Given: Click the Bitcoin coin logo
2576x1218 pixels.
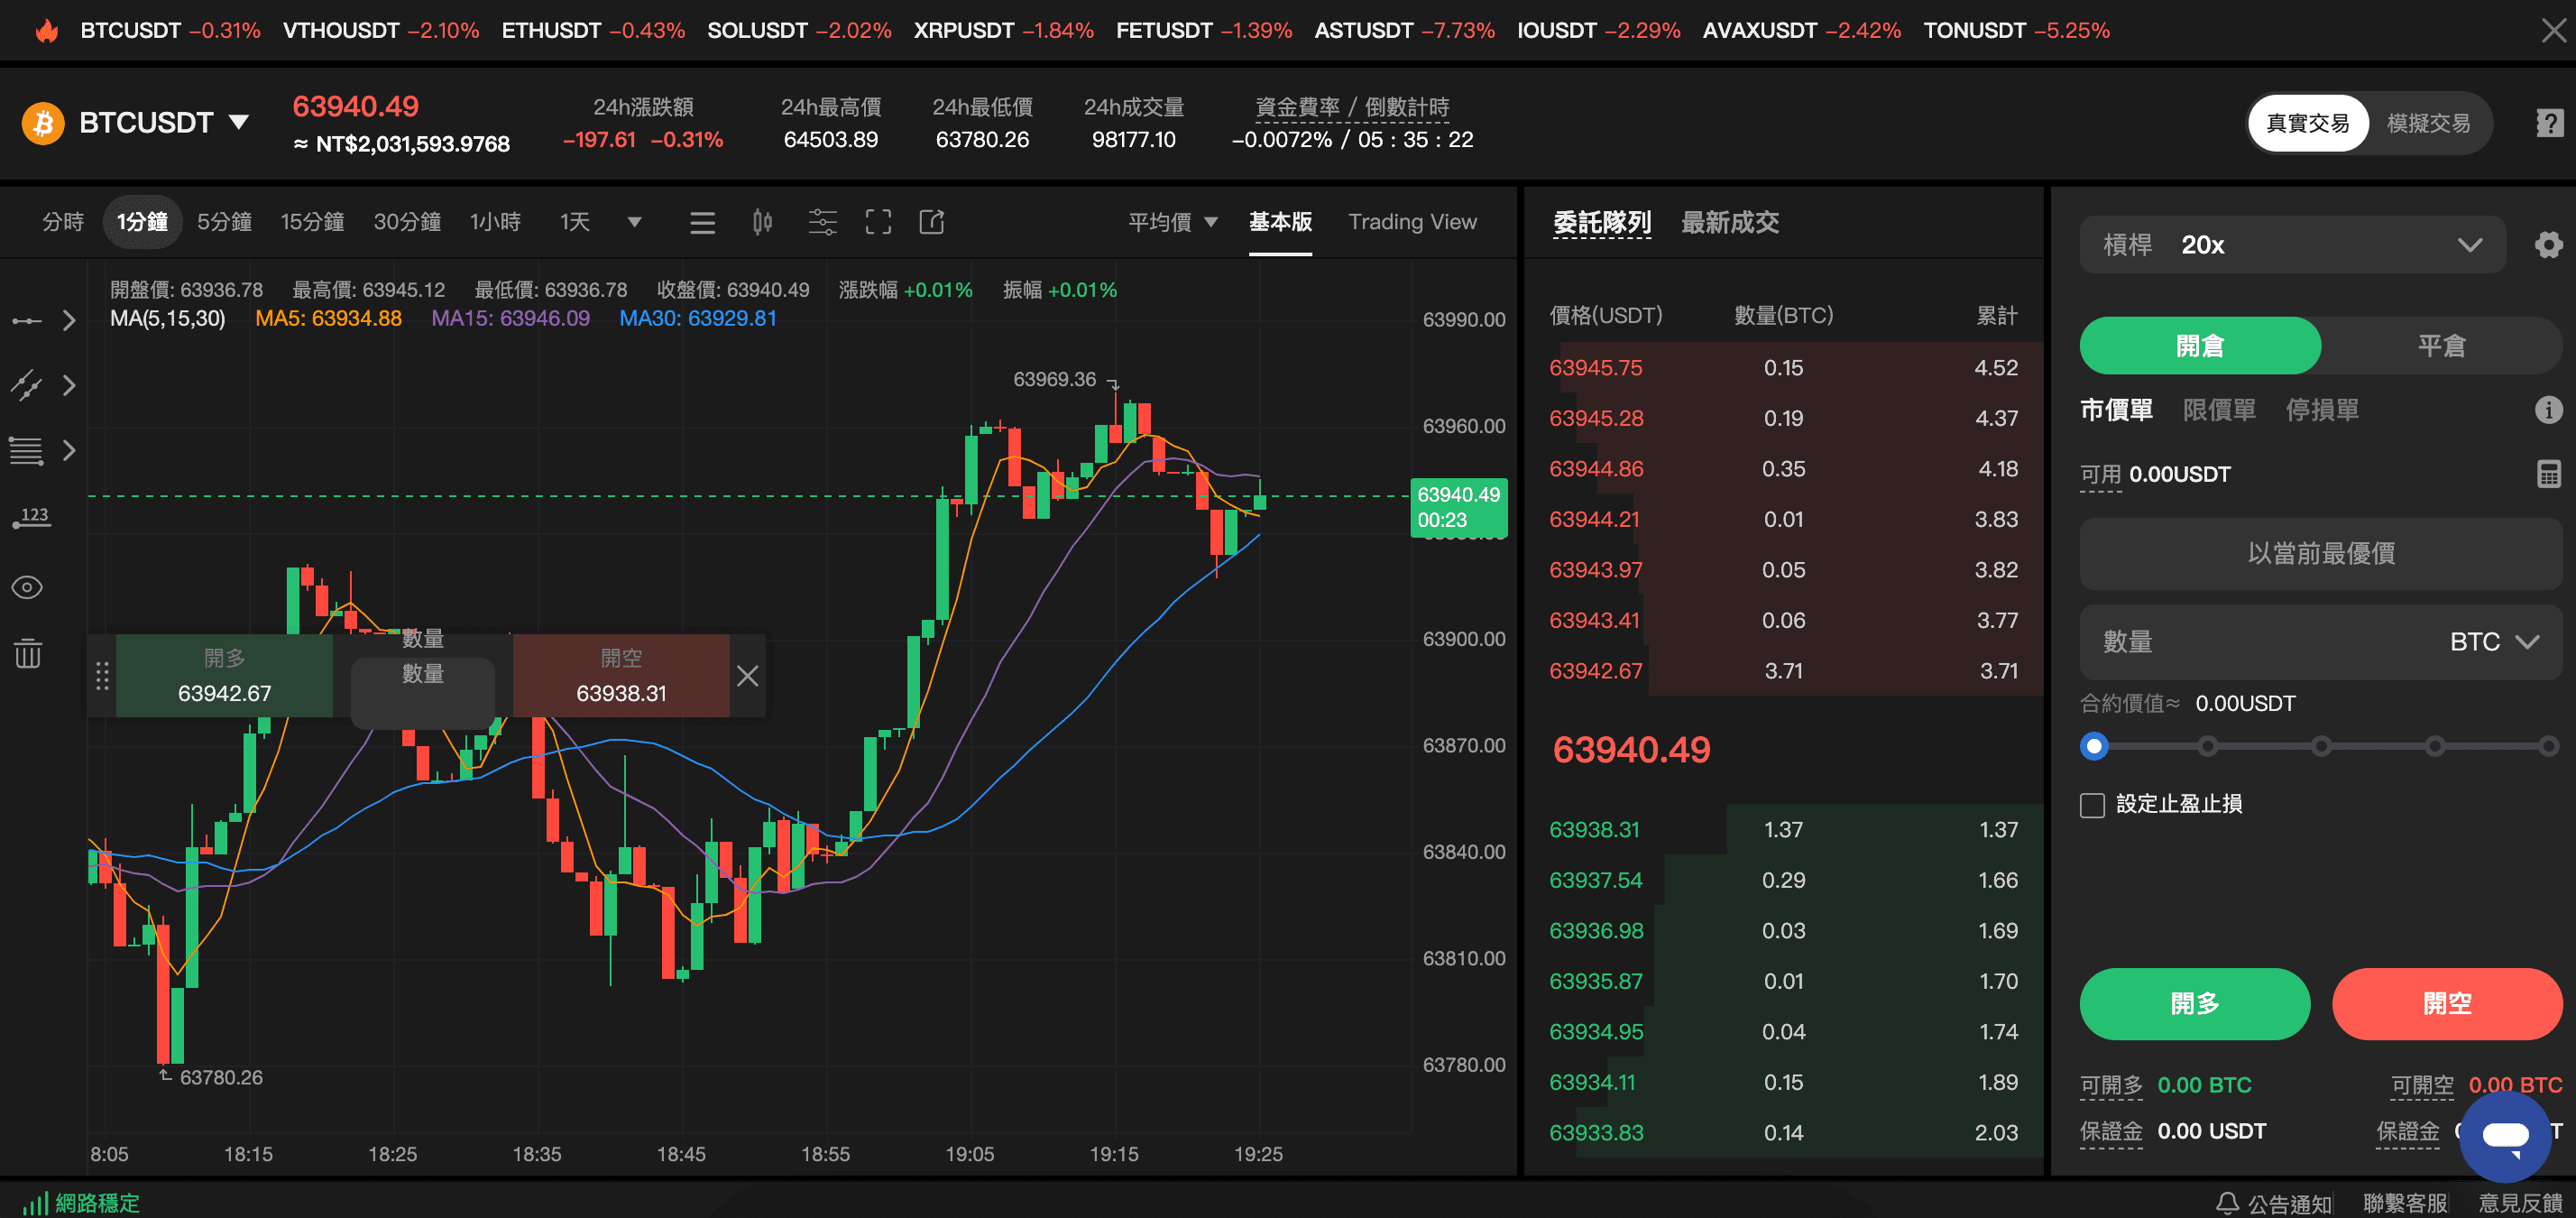Looking at the screenshot, I should coord(43,123).
